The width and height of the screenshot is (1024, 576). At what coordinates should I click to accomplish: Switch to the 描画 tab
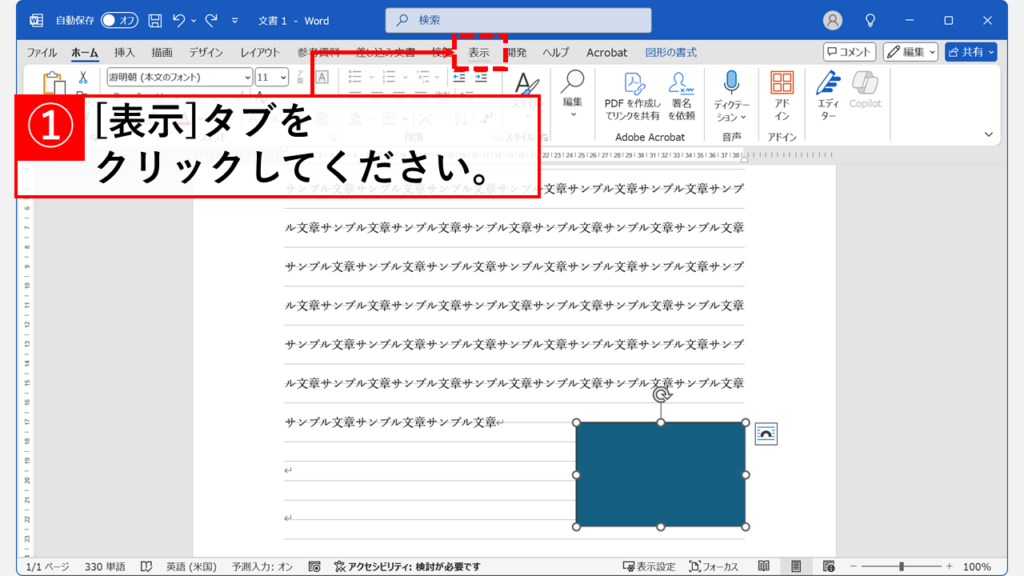(162, 52)
